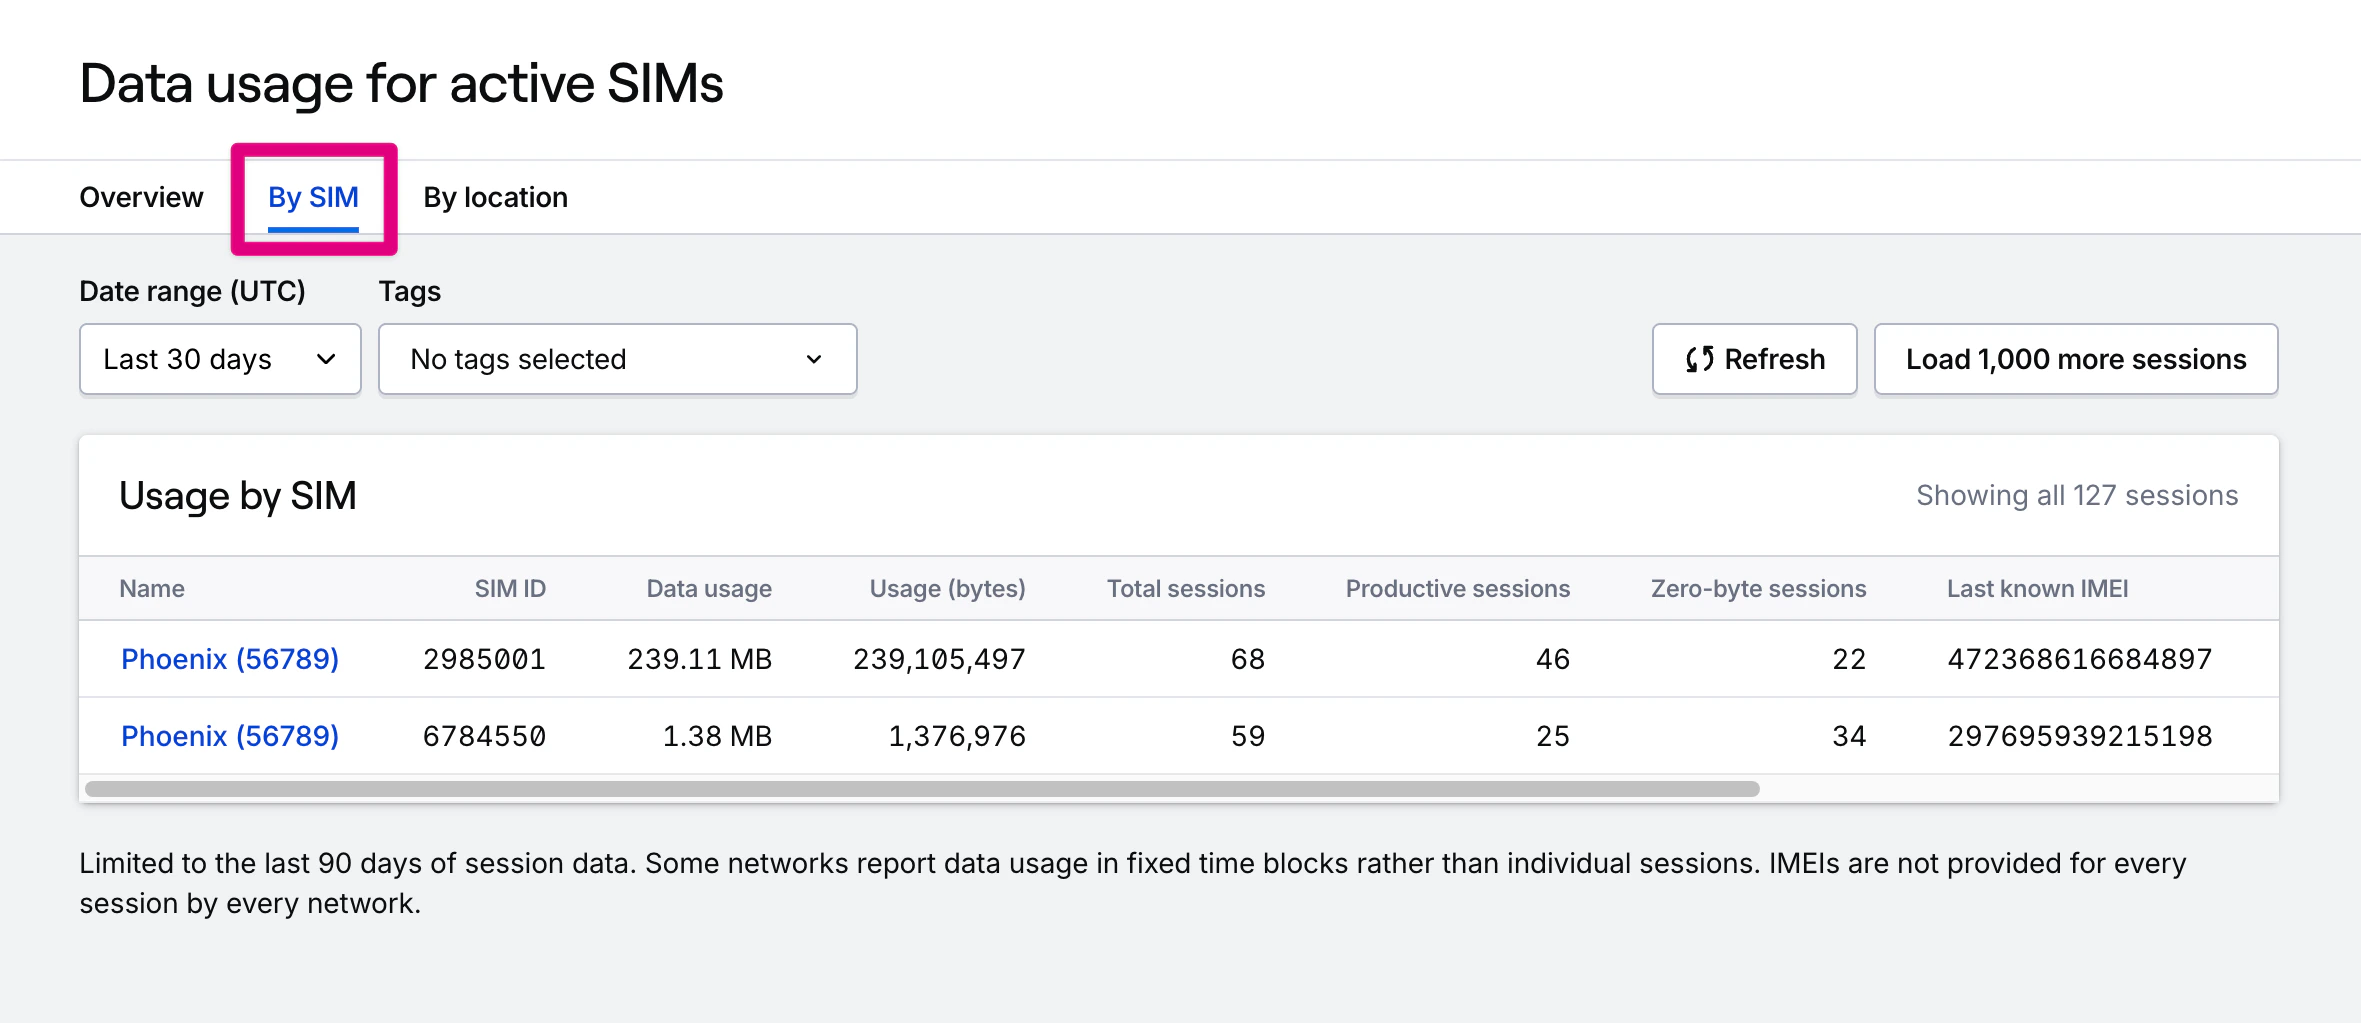
Task: Click zero-byte sessions value 22
Action: [x=1849, y=659]
